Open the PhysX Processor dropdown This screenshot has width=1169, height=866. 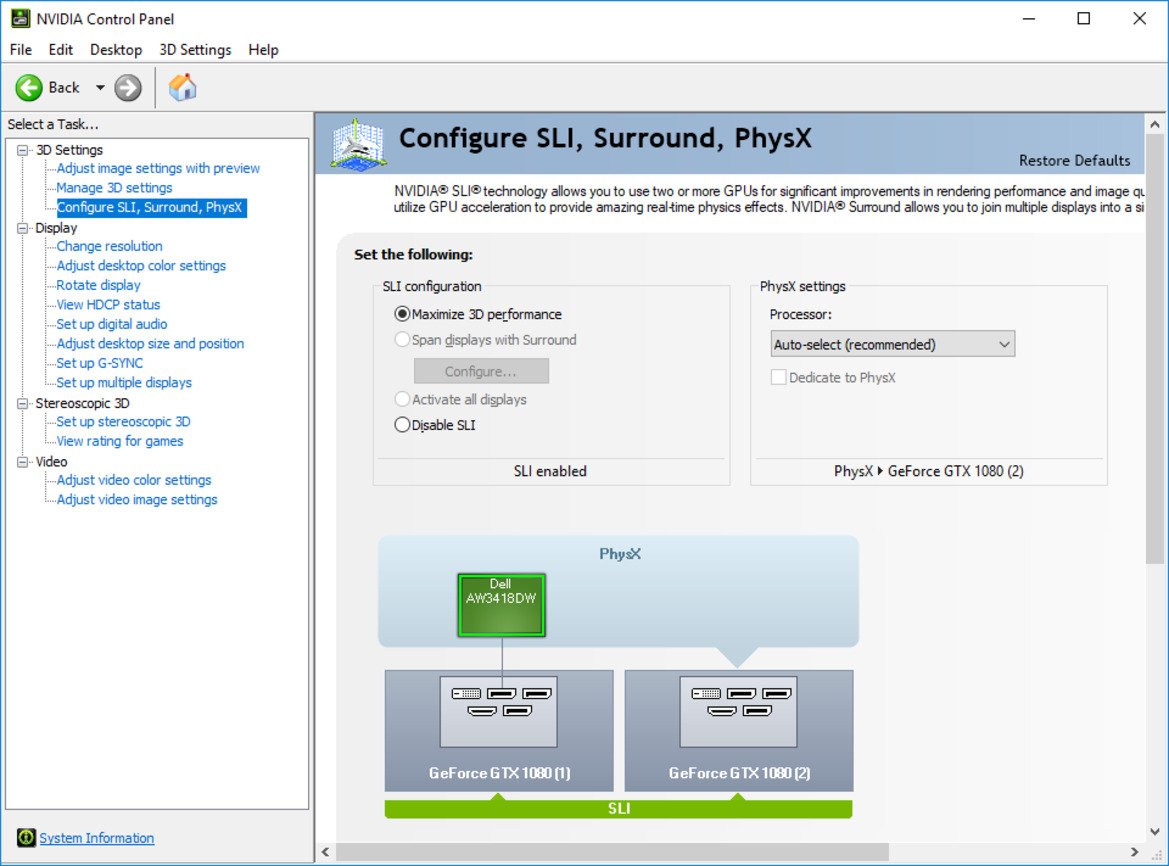[x=892, y=344]
